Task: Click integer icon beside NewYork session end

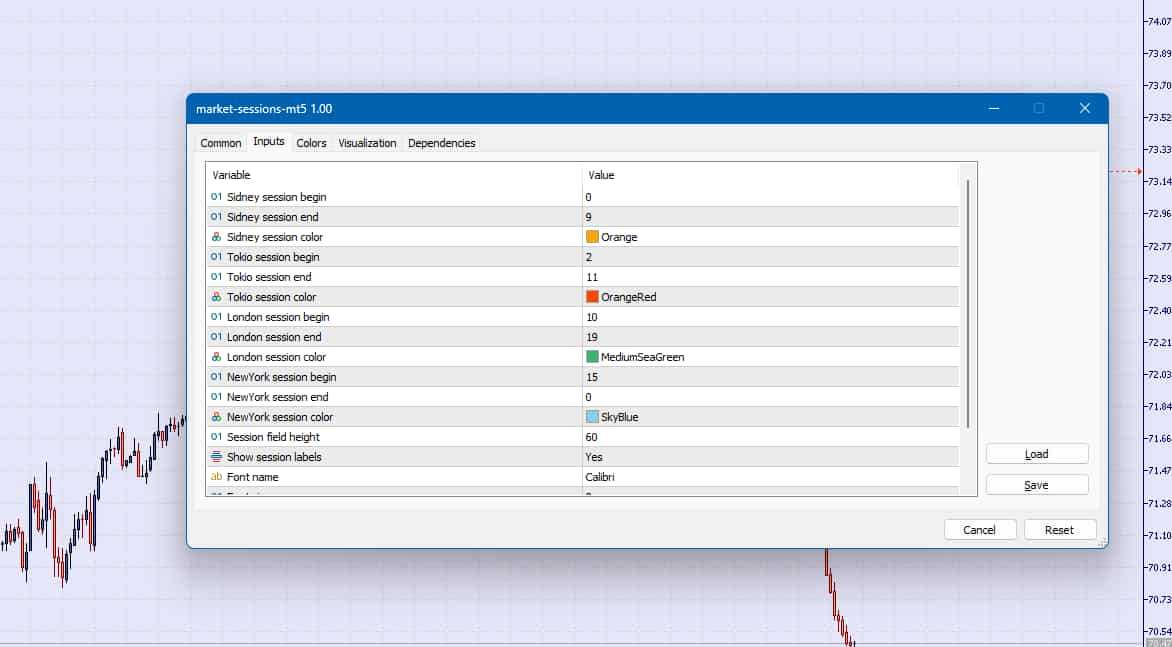Action: coord(217,397)
